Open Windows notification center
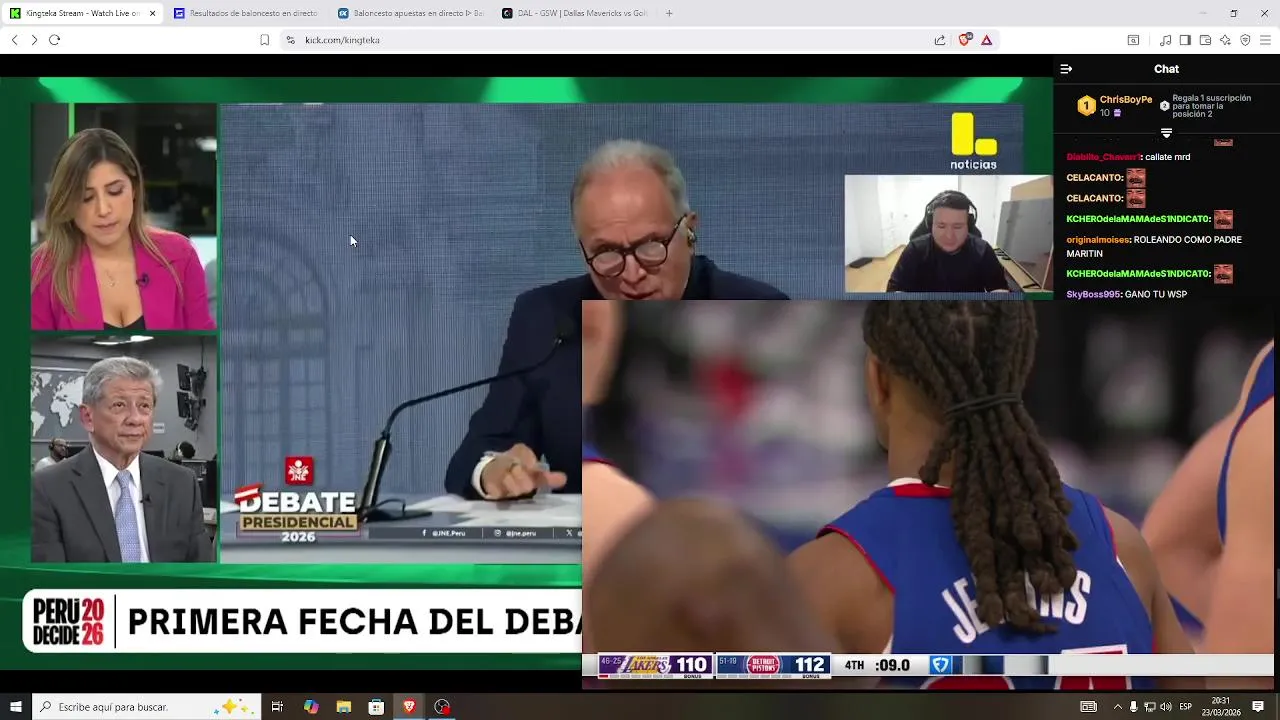This screenshot has width=1280, height=720. 1258,707
